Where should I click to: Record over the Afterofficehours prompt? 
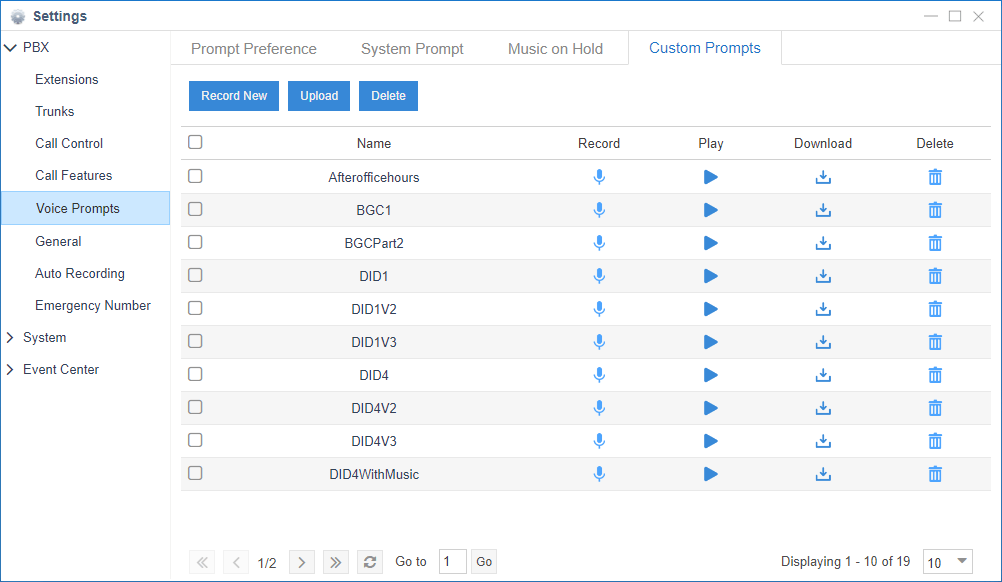point(599,177)
